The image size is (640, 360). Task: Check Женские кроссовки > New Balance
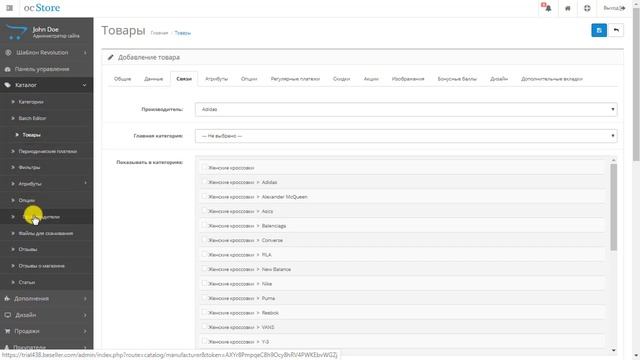point(204,269)
